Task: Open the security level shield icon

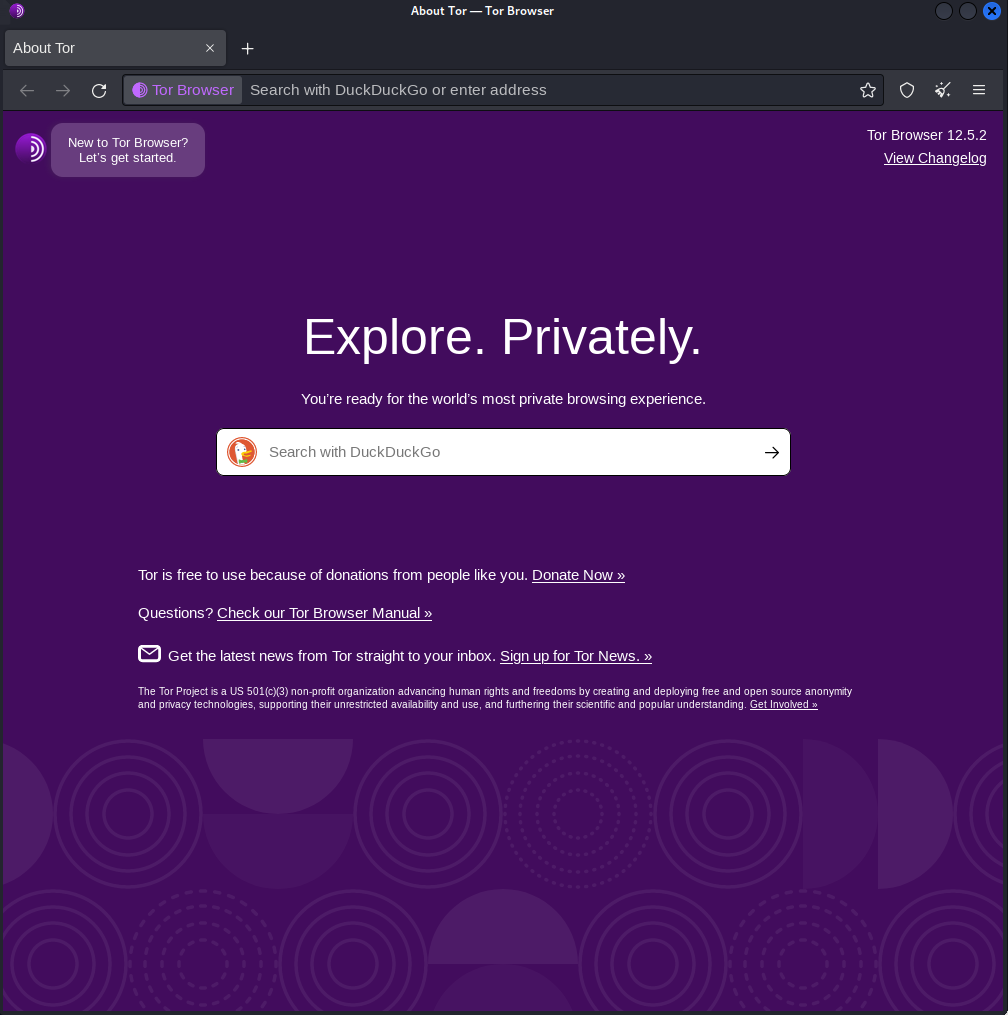Action: (x=906, y=90)
